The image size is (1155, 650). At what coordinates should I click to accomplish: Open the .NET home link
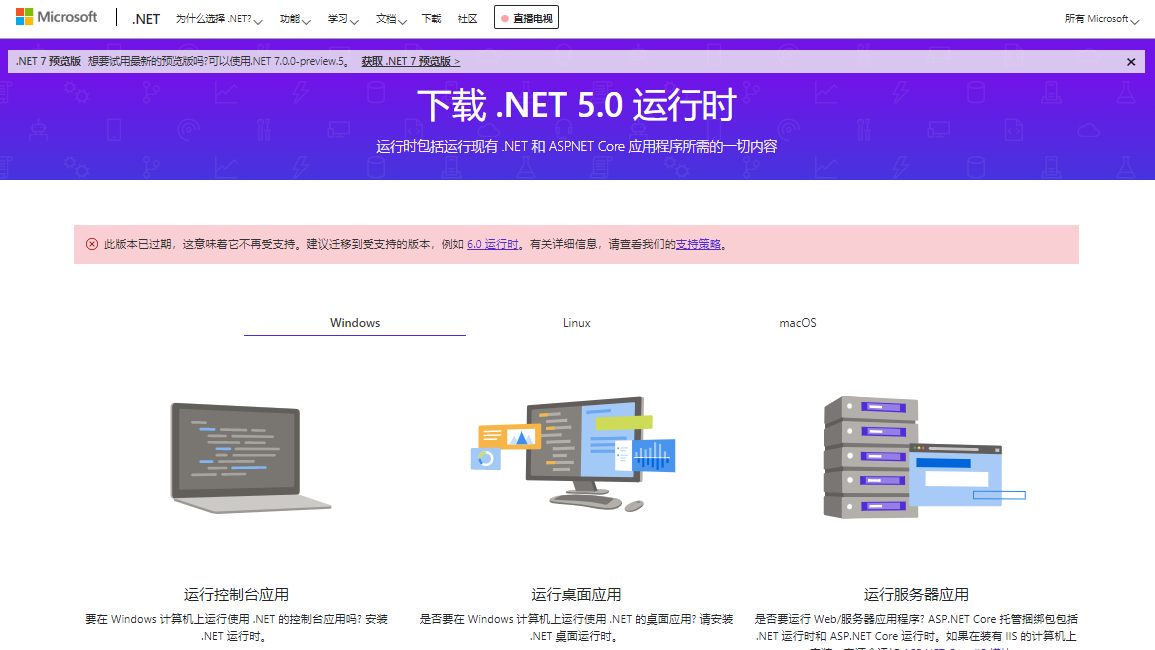146,19
